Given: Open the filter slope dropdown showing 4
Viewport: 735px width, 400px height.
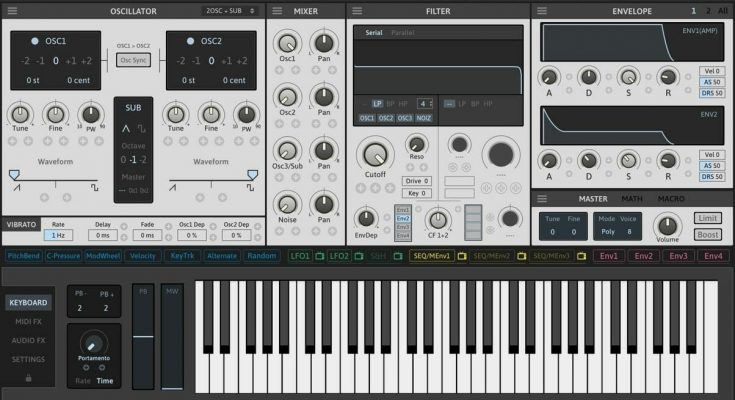Looking at the screenshot, I should pyautogui.click(x=425, y=104).
